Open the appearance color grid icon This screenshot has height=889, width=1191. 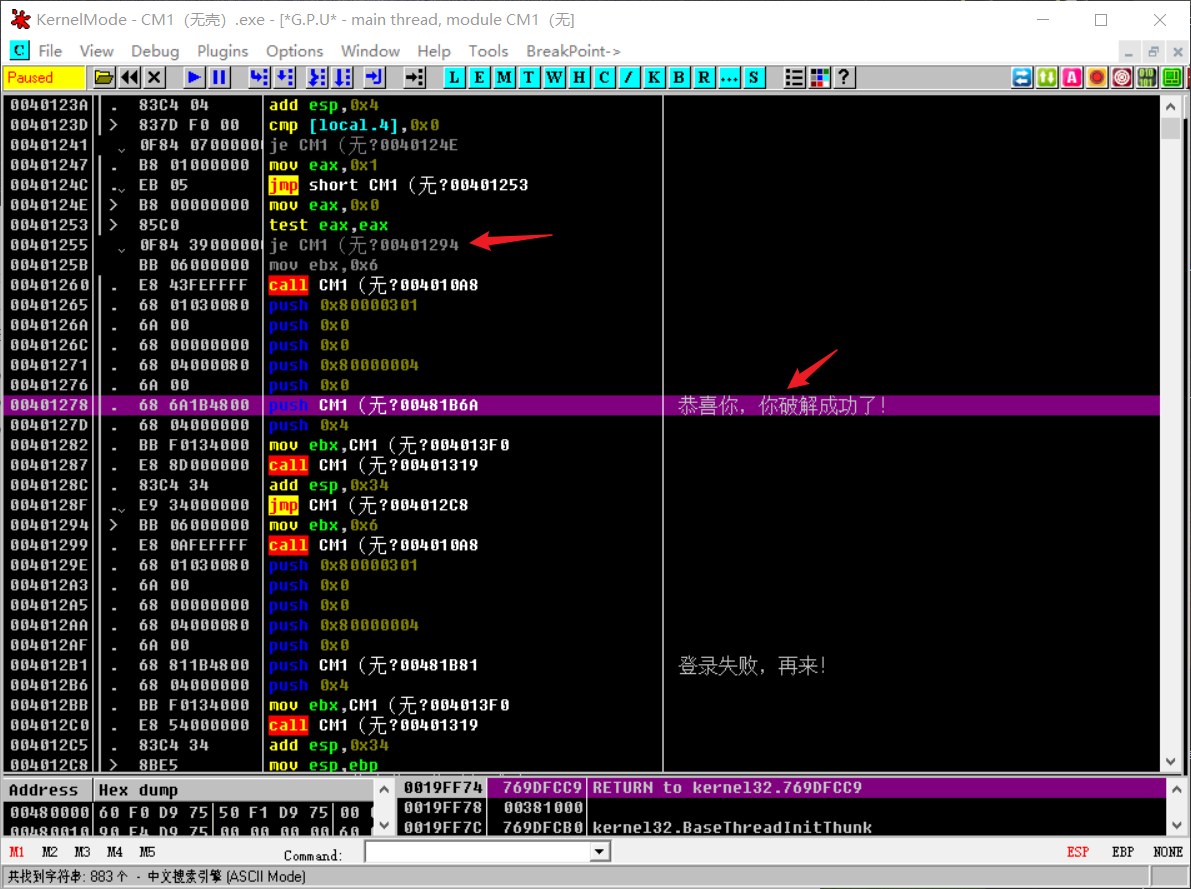coord(820,77)
